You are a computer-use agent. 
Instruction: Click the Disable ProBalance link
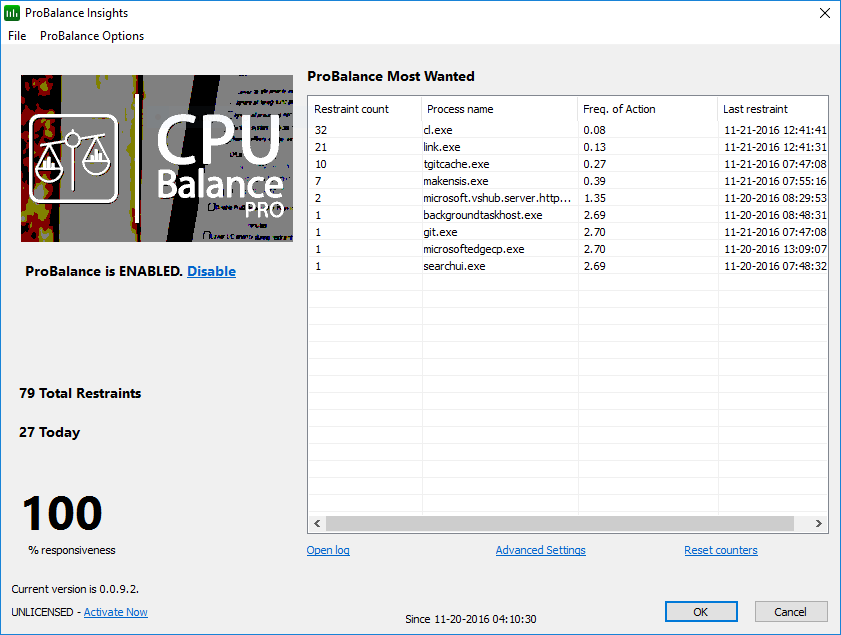pos(211,271)
